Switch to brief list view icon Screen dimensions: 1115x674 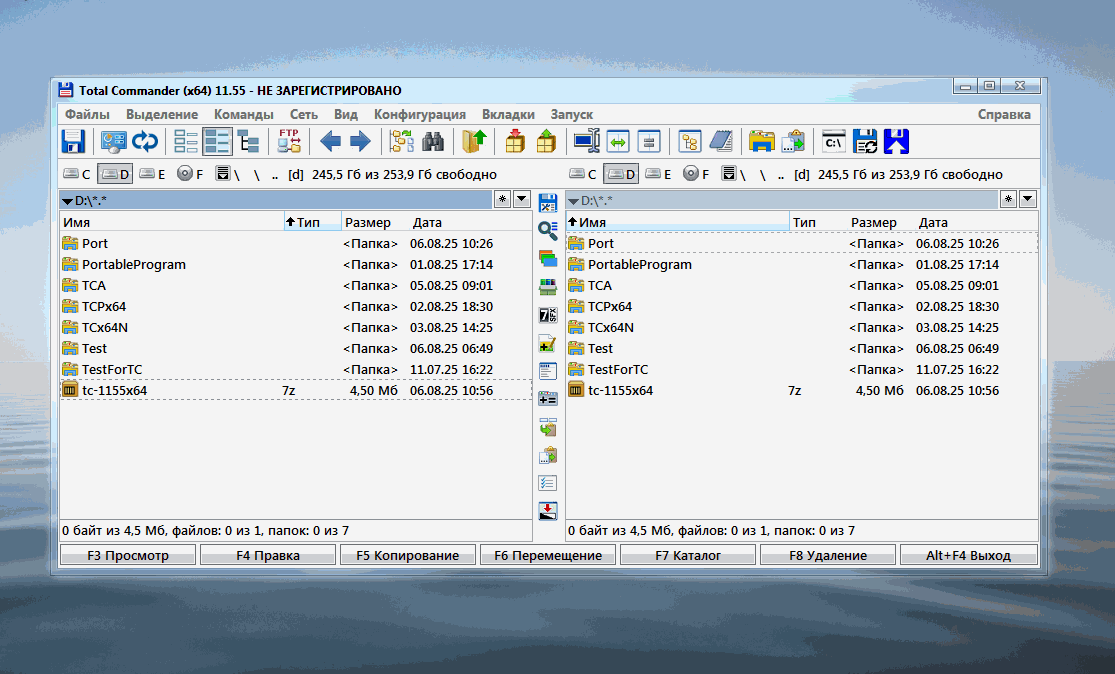(x=186, y=141)
